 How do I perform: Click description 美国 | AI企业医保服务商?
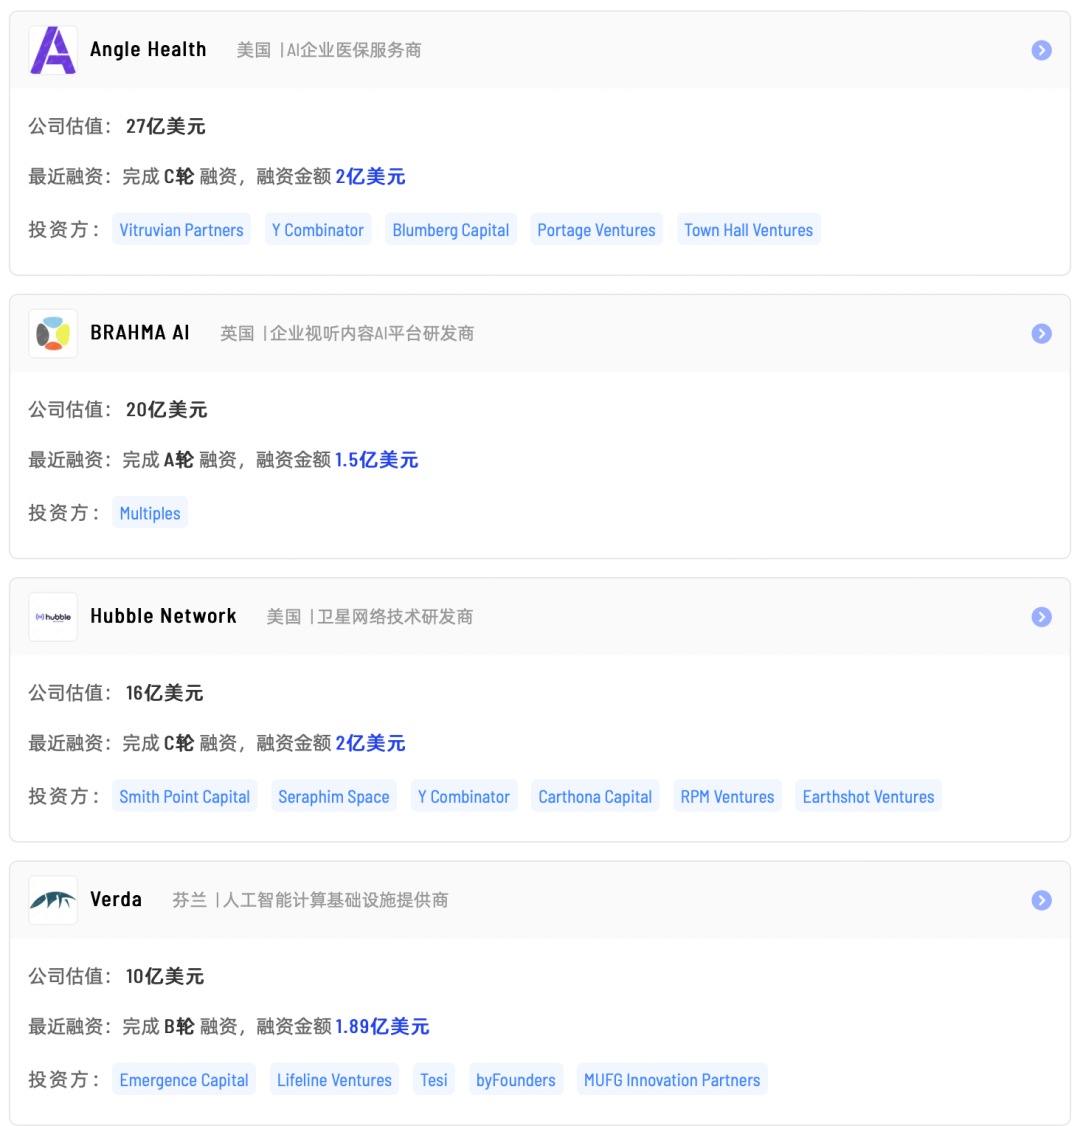(x=329, y=50)
